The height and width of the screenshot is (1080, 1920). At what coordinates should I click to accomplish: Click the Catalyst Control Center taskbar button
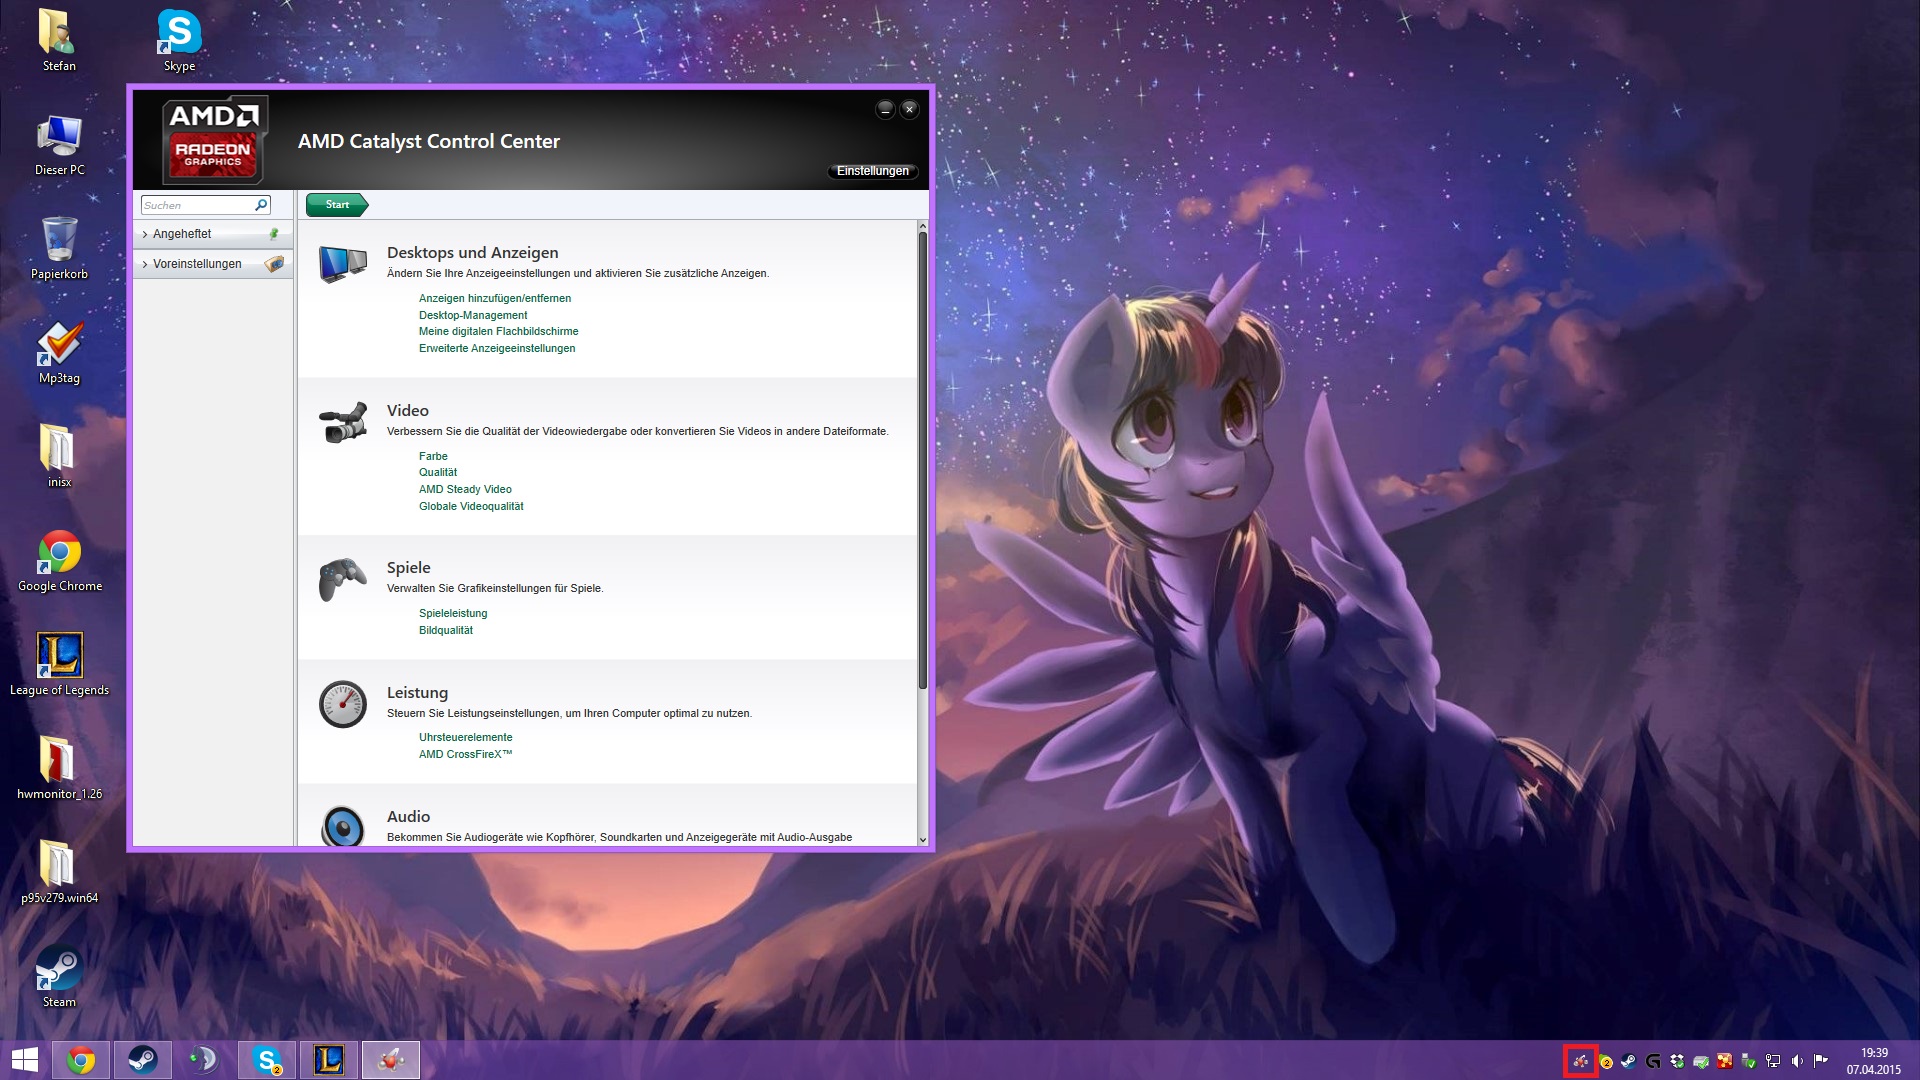tap(391, 1060)
